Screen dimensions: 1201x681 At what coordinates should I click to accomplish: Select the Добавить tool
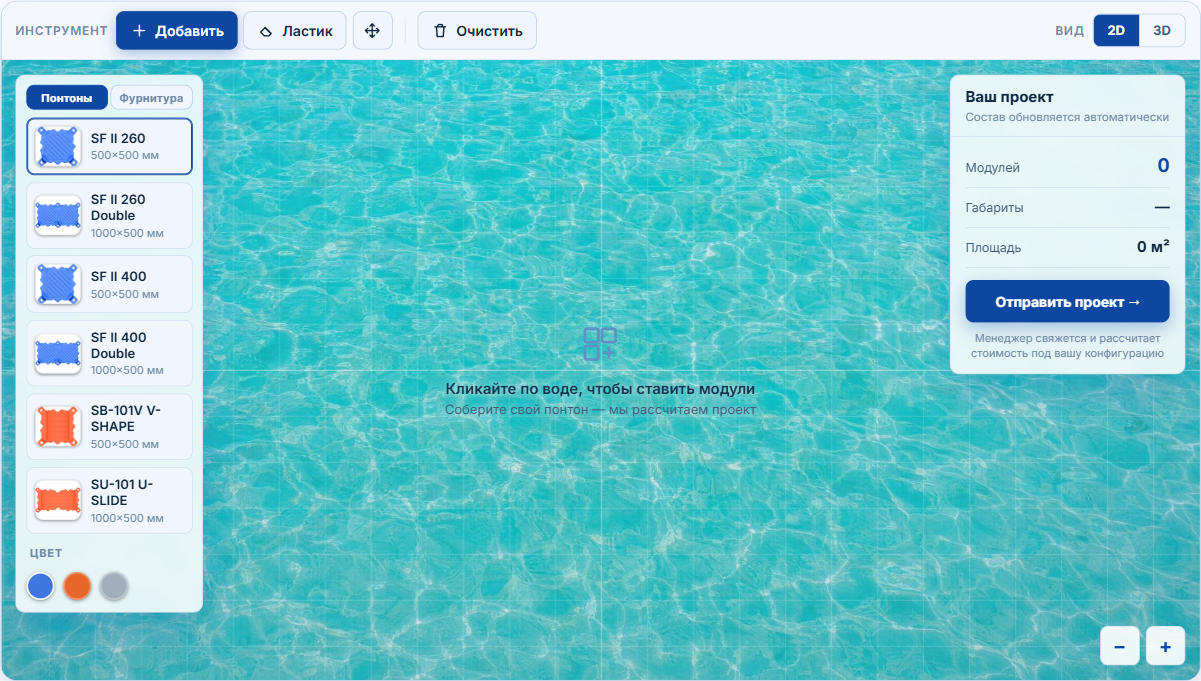point(177,31)
